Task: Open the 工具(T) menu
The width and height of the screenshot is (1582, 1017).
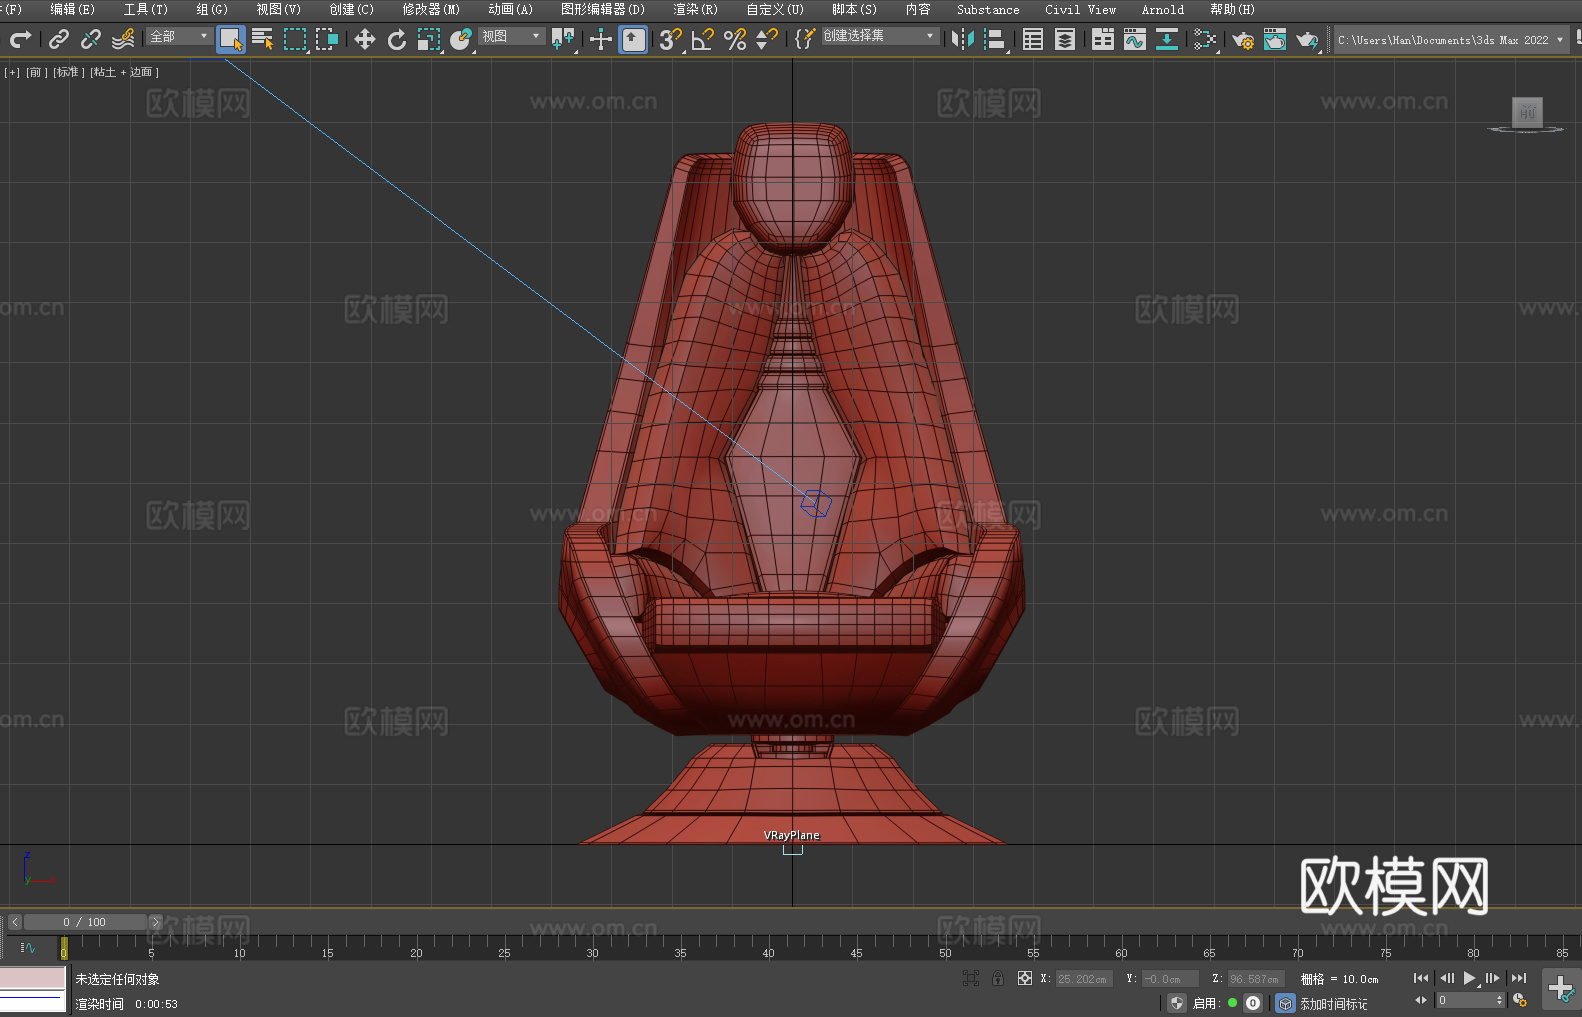Action: 146,9
